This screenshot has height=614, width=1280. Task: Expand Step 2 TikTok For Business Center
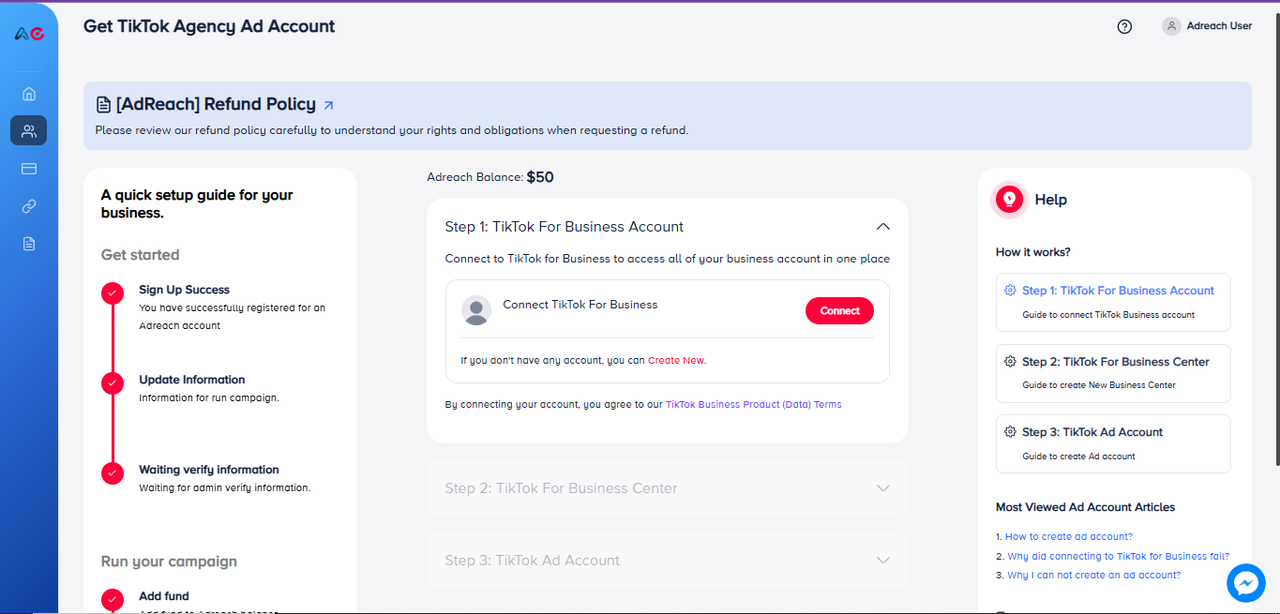pyautogui.click(x=882, y=488)
